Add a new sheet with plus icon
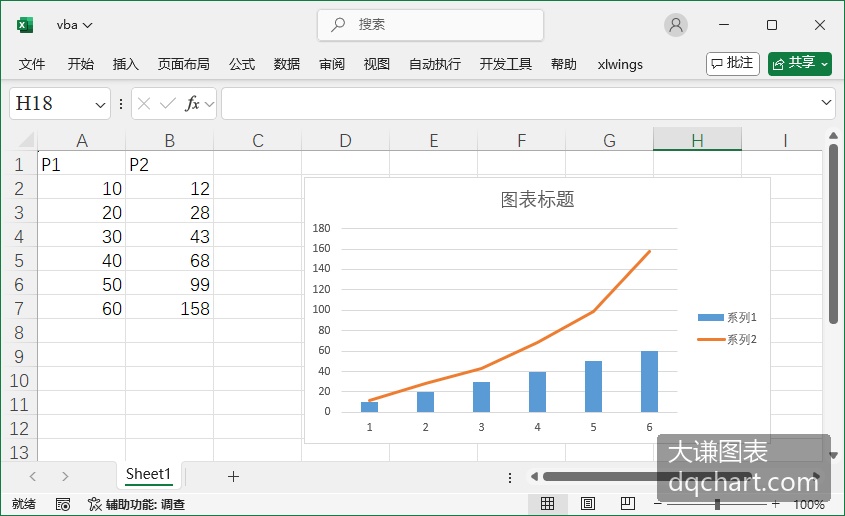This screenshot has width=845, height=516. pos(233,476)
